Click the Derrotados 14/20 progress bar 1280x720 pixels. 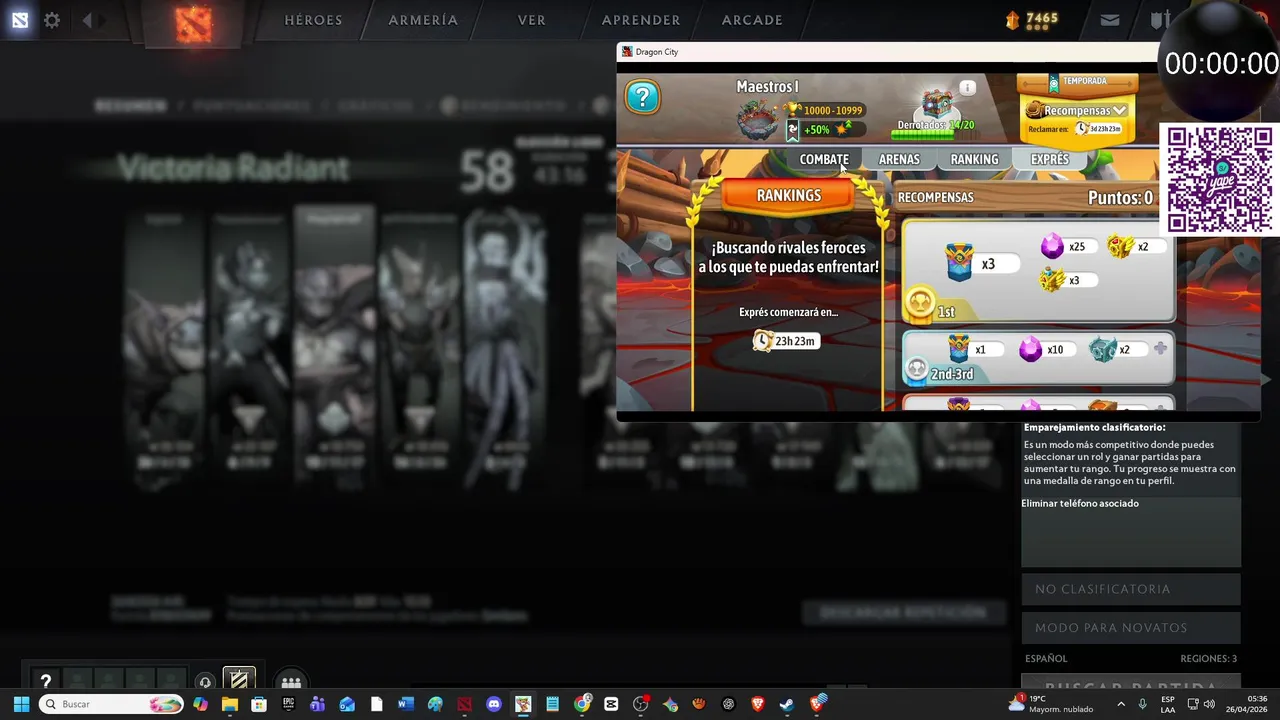[935, 134]
